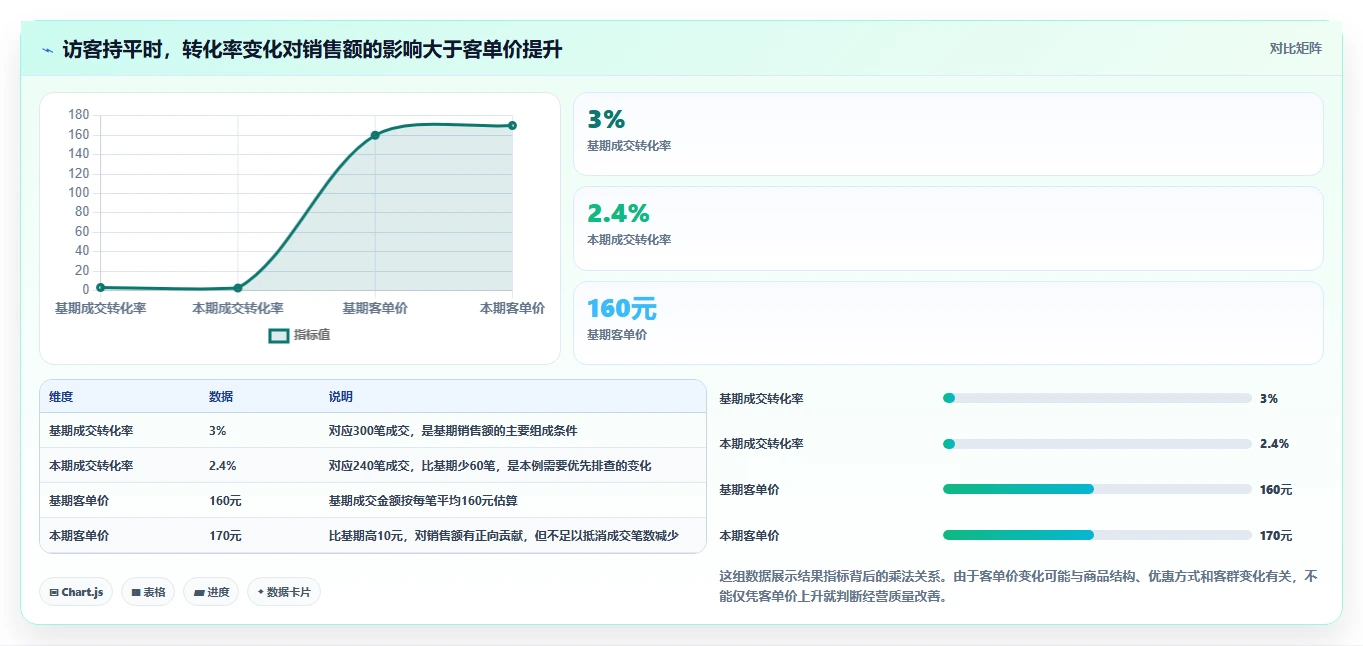Click the 2.4% progress value label

(x=1274, y=444)
